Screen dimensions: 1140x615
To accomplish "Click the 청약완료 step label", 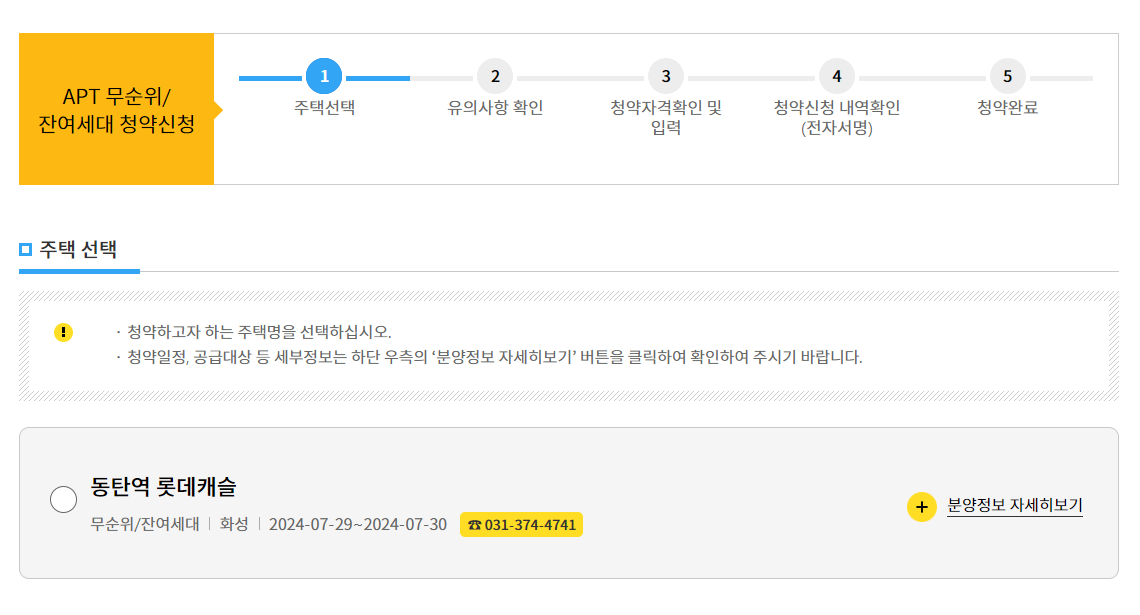I will tap(1008, 108).
